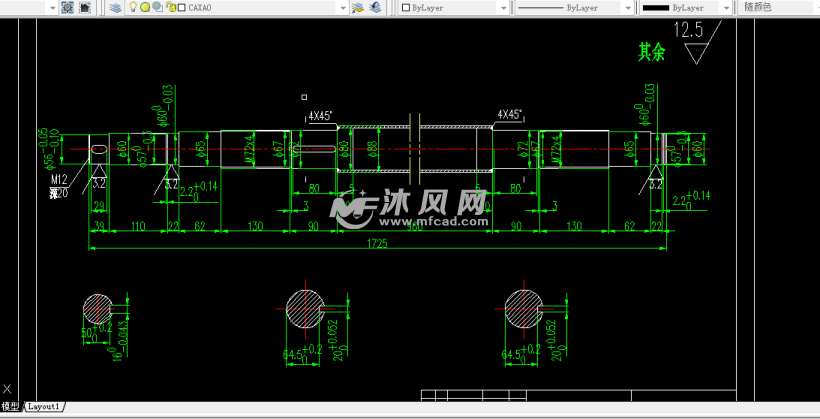This screenshot has height=419, width=820.
Task: Toggle freeze sun icon for CAXA0 layer
Action: [145, 7]
